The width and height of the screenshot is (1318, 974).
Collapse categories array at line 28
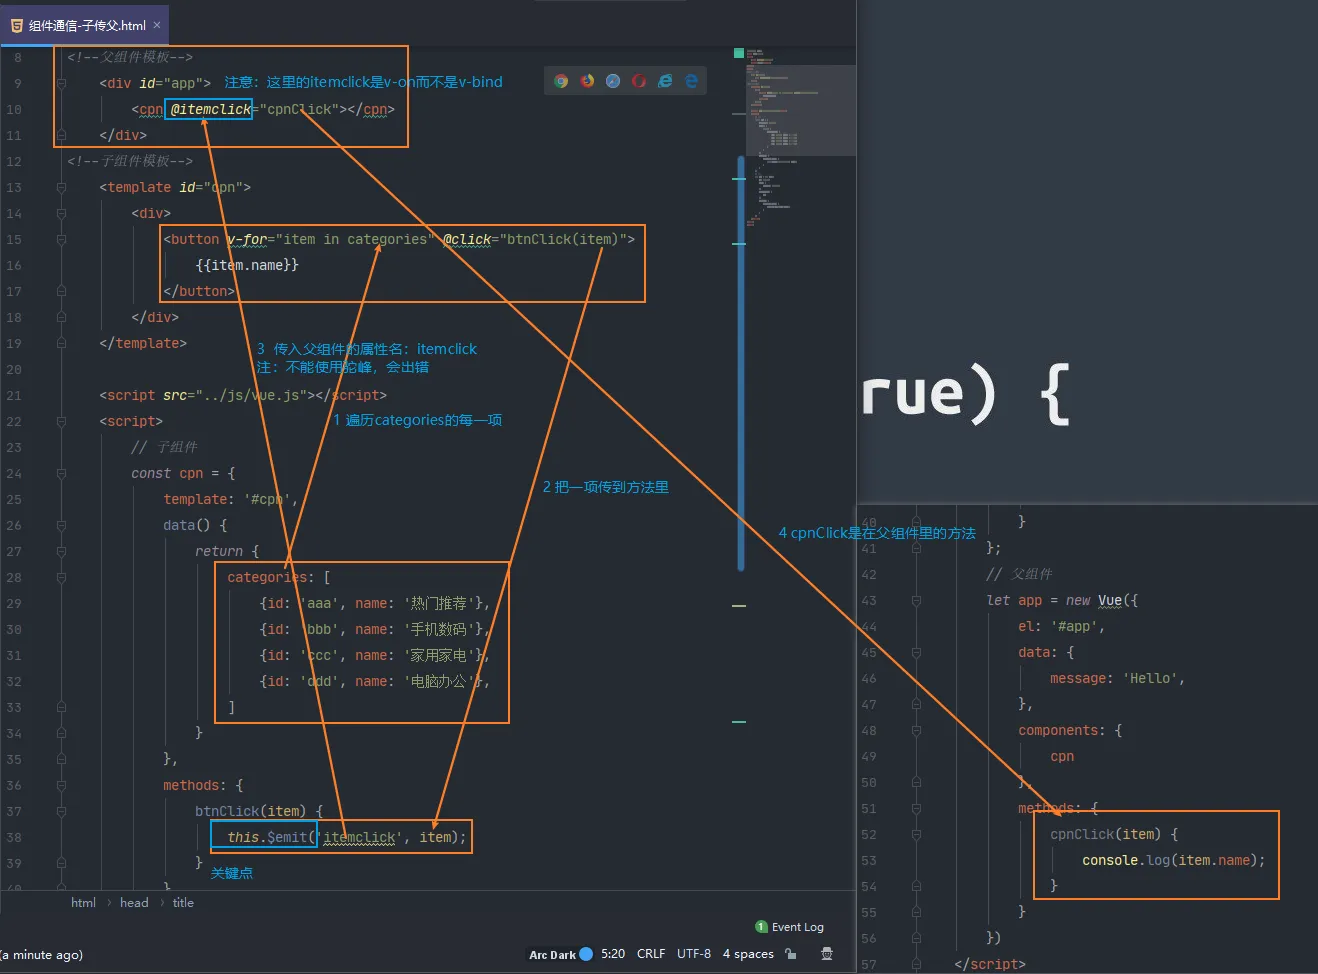61,577
